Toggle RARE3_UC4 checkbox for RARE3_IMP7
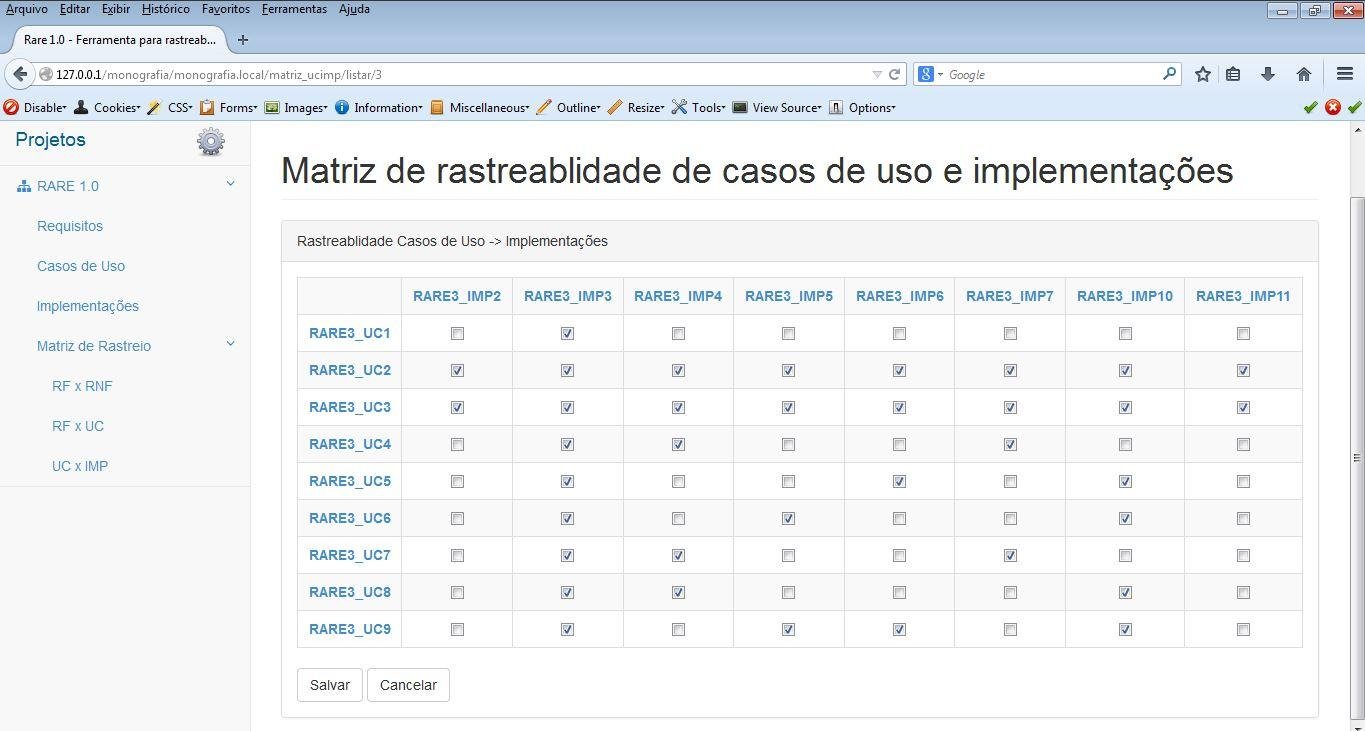The width and height of the screenshot is (1365, 731). pyautogui.click(x=1010, y=444)
